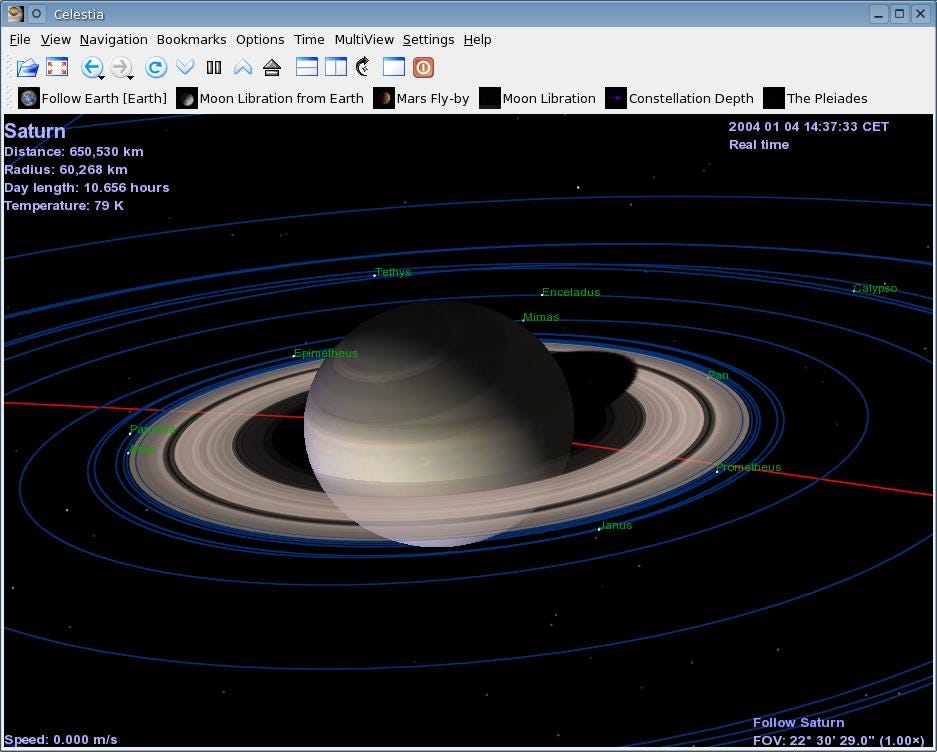Click the orange power quit icon
937x752 pixels.
pyautogui.click(x=423, y=68)
